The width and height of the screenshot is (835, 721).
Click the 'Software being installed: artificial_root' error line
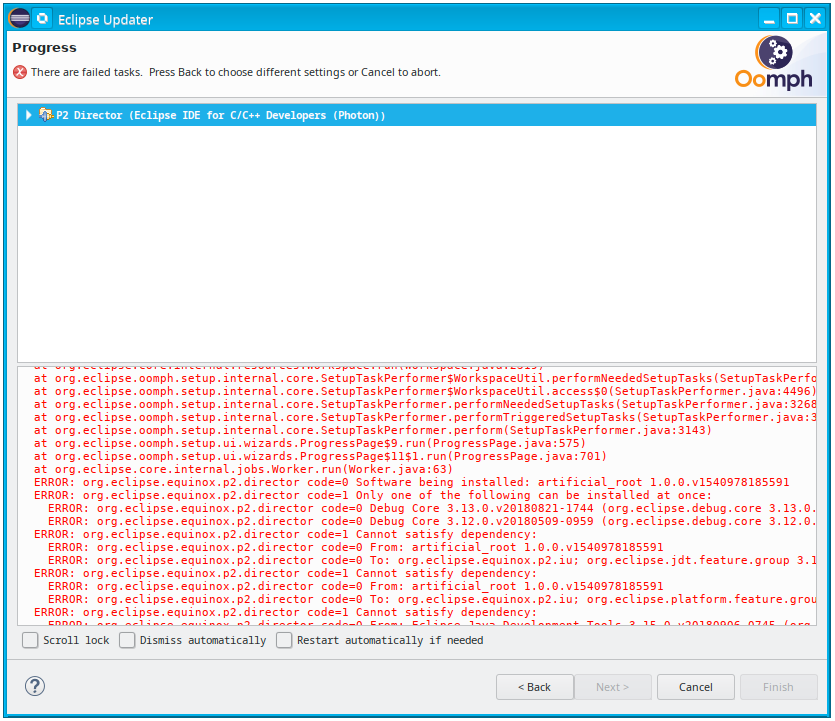coord(412,482)
